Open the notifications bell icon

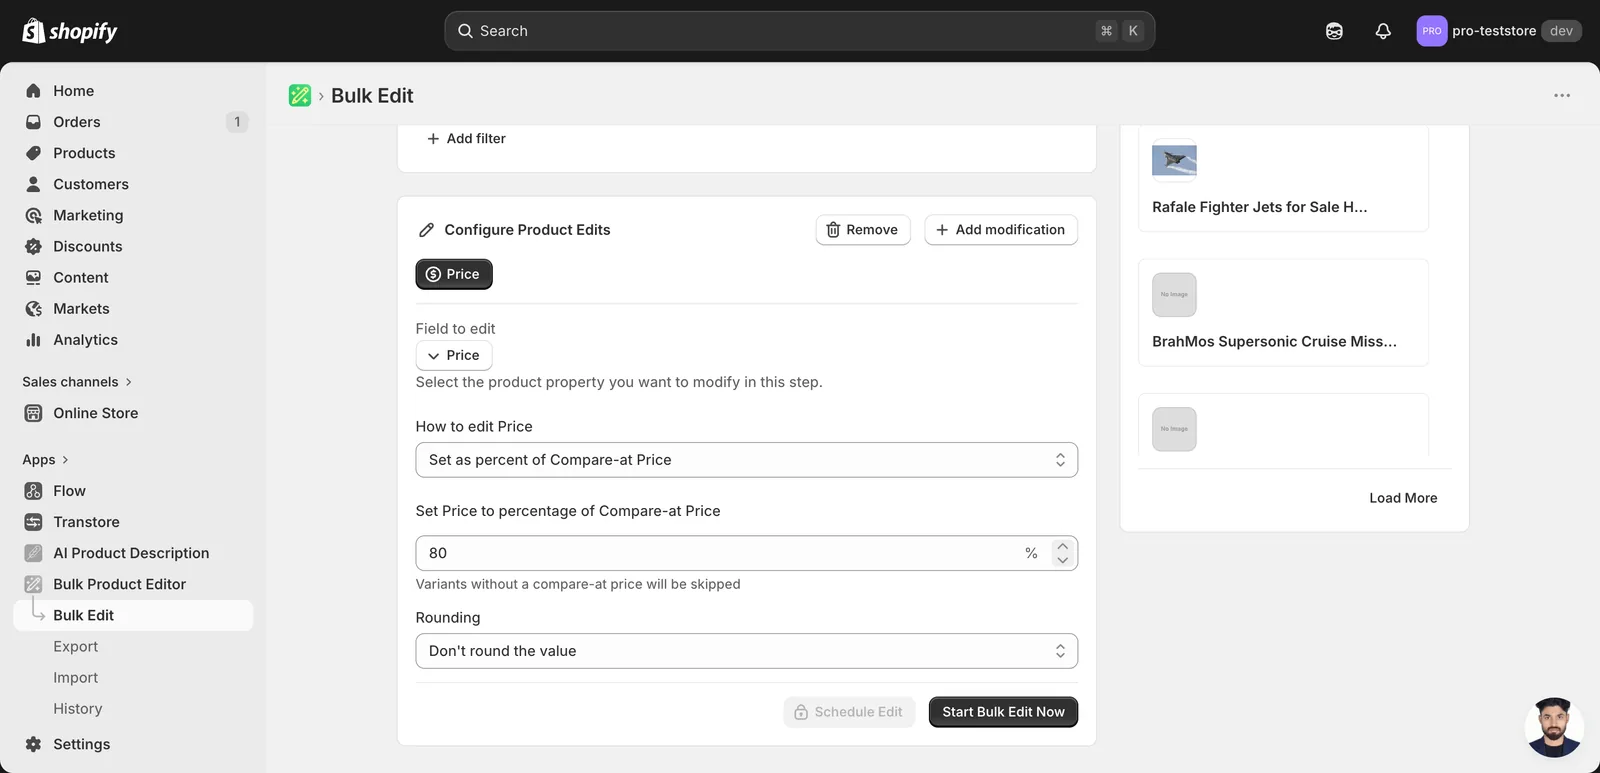[1383, 31]
